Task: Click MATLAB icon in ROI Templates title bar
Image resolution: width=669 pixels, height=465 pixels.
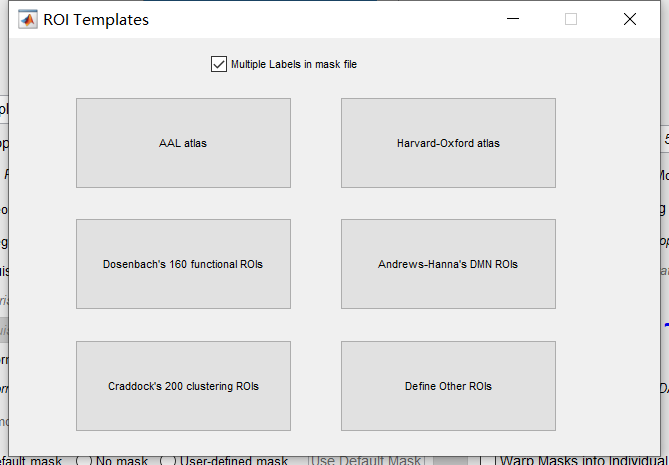Action: pos(28,19)
